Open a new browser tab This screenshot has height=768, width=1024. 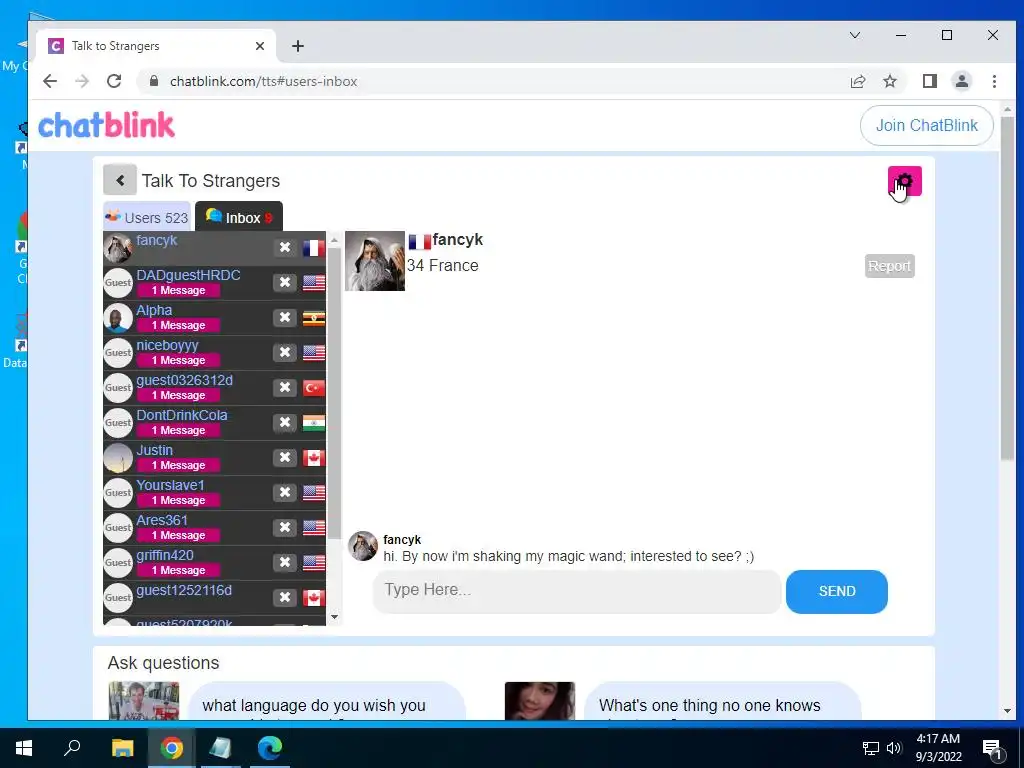(x=298, y=46)
